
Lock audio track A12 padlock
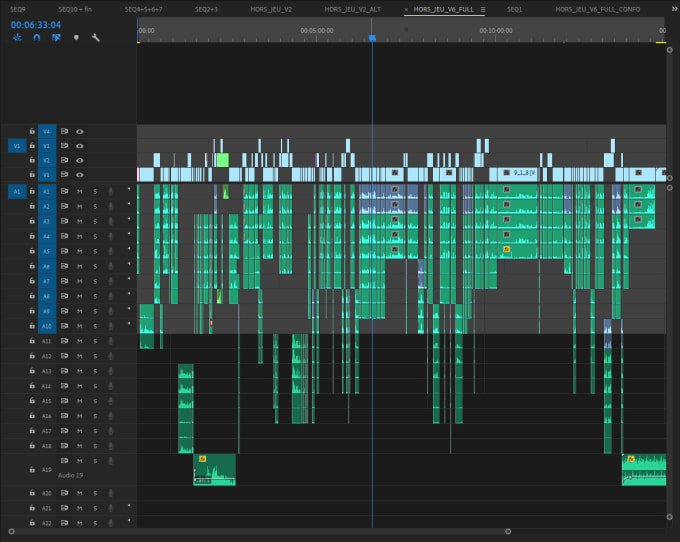pyautogui.click(x=32, y=356)
